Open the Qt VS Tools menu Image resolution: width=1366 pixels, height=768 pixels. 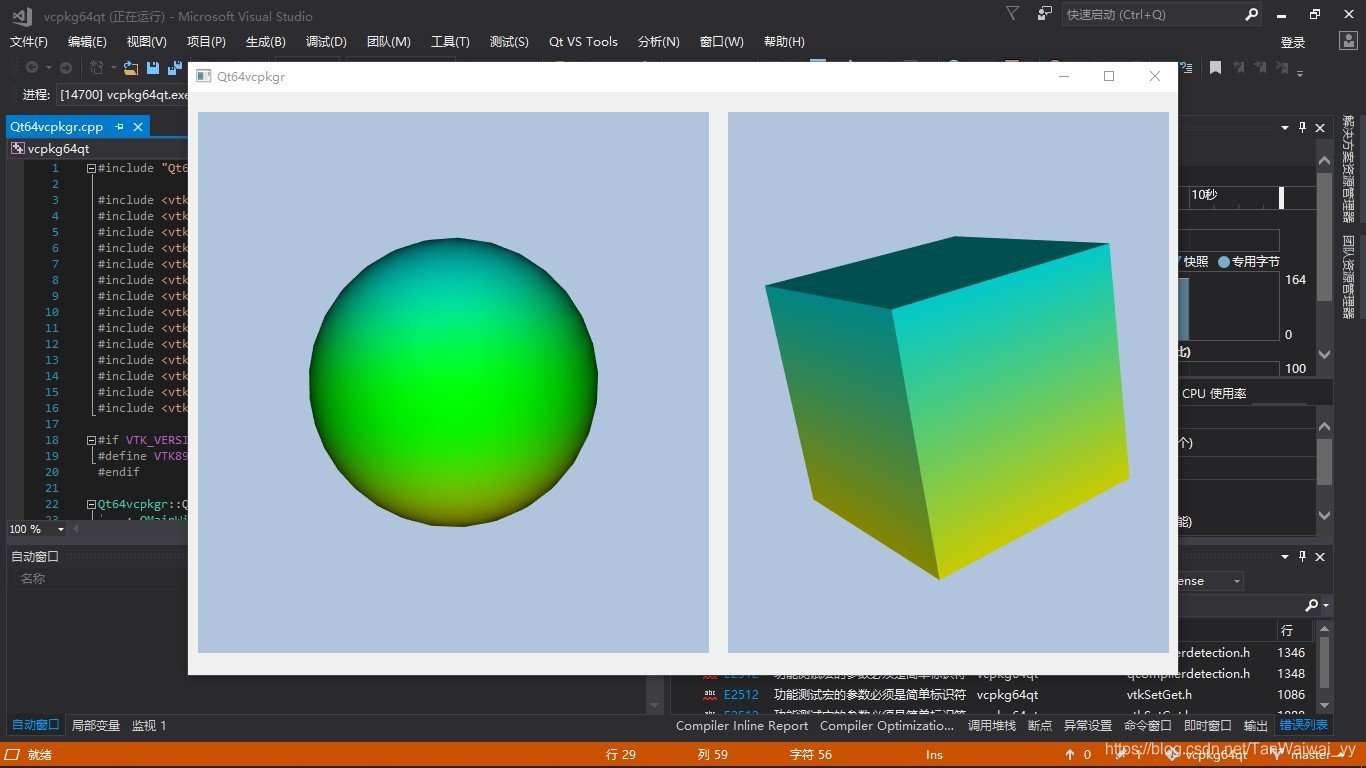tap(583, 41)
